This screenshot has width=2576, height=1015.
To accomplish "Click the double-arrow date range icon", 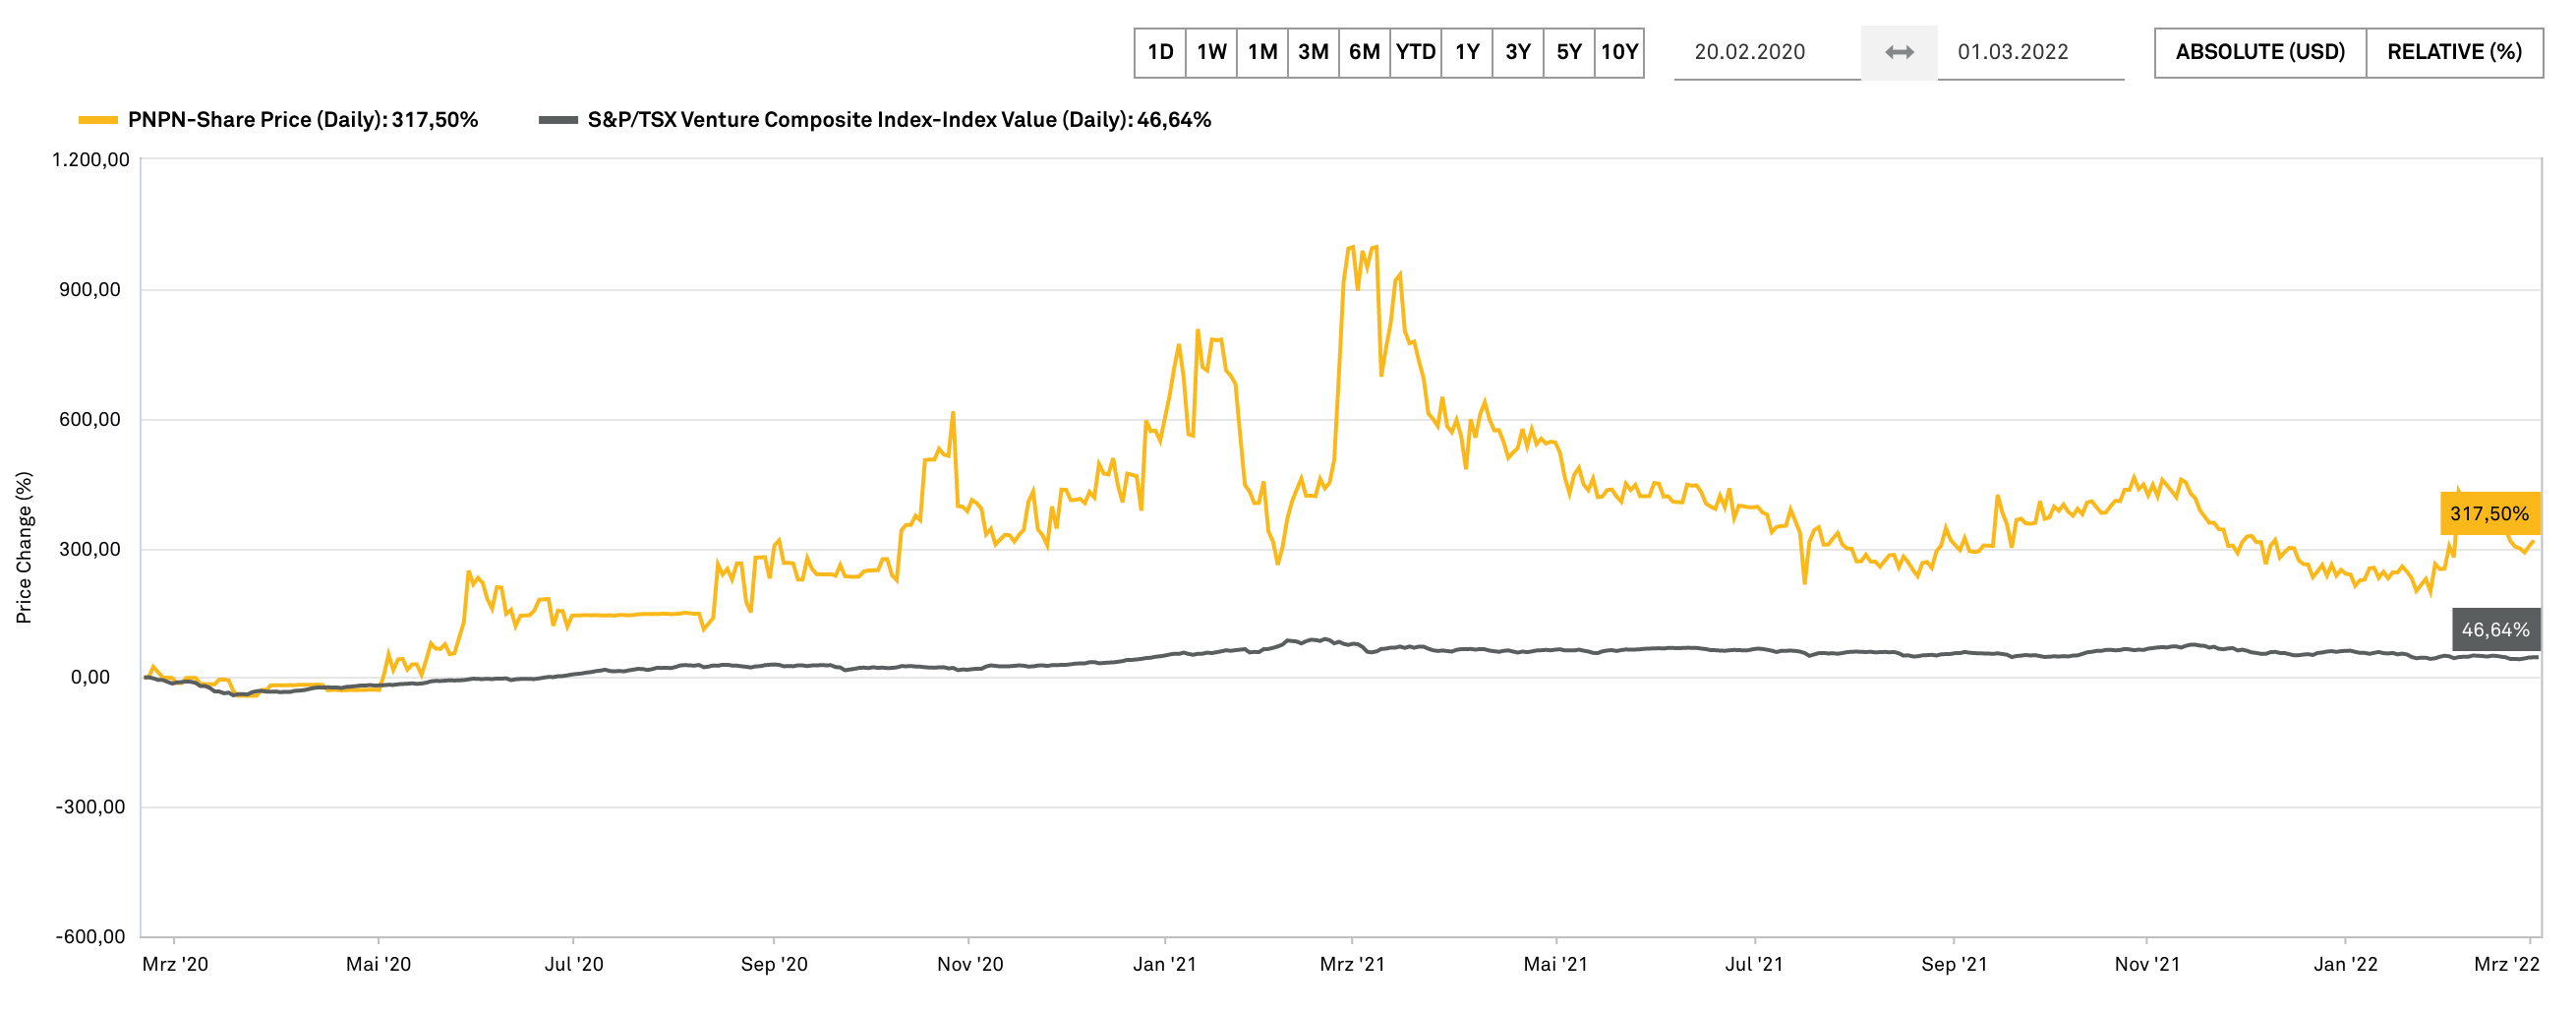I will (1898, 52).
